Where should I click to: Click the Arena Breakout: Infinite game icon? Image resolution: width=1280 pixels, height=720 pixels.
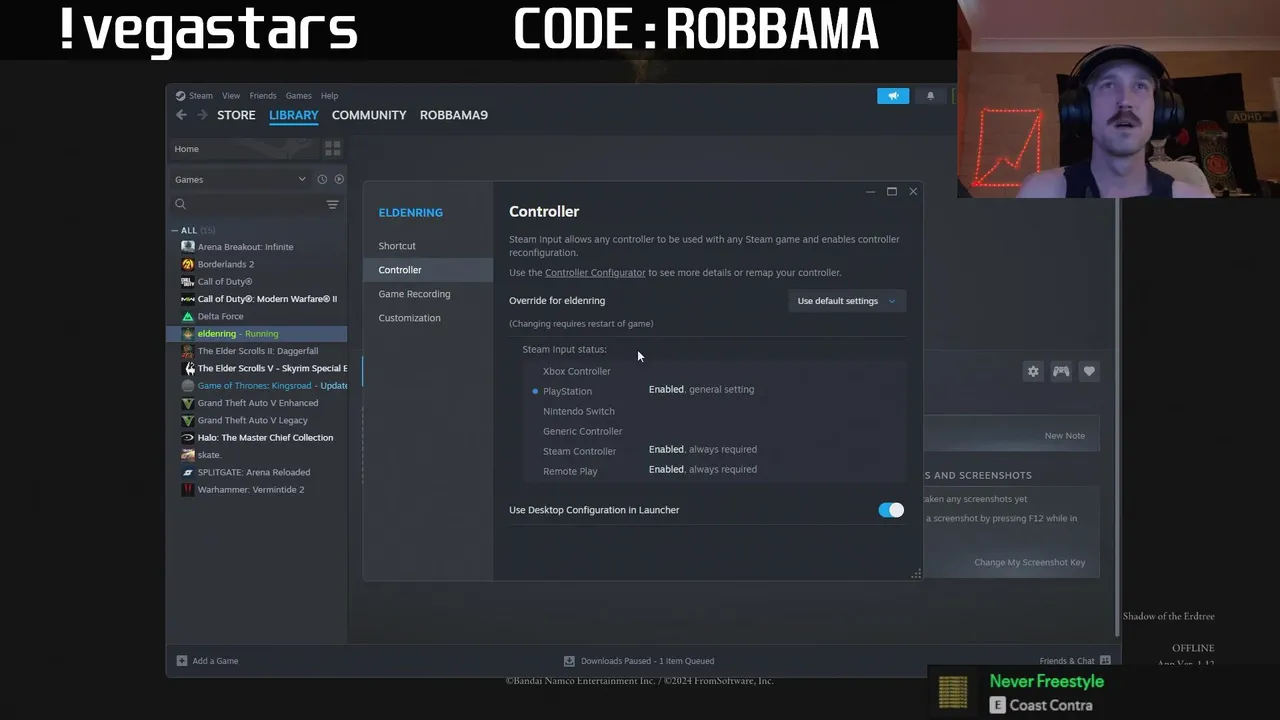[188, 247]
